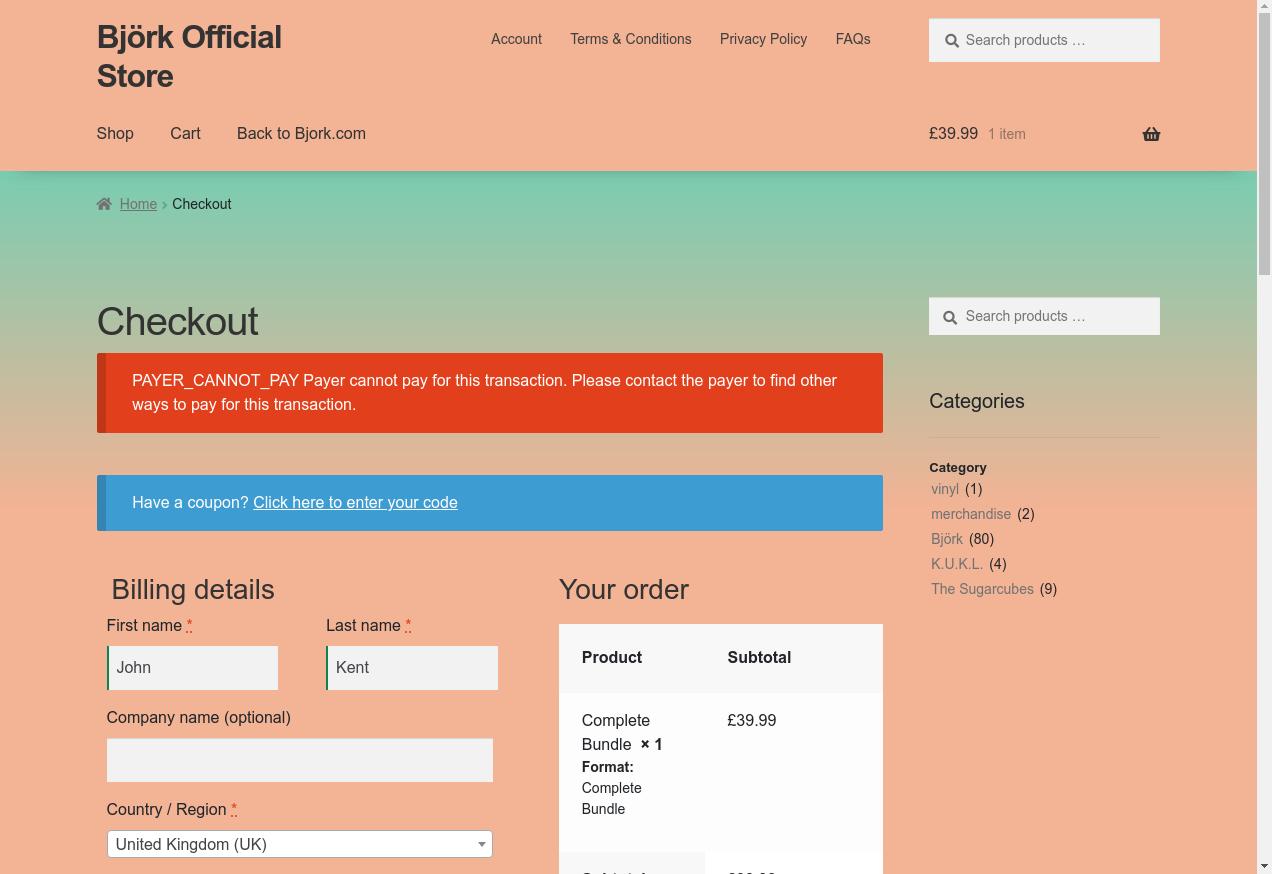
Task: Click here to enter your coupon code
Action: pyautogui.click(x=355, y=502)
